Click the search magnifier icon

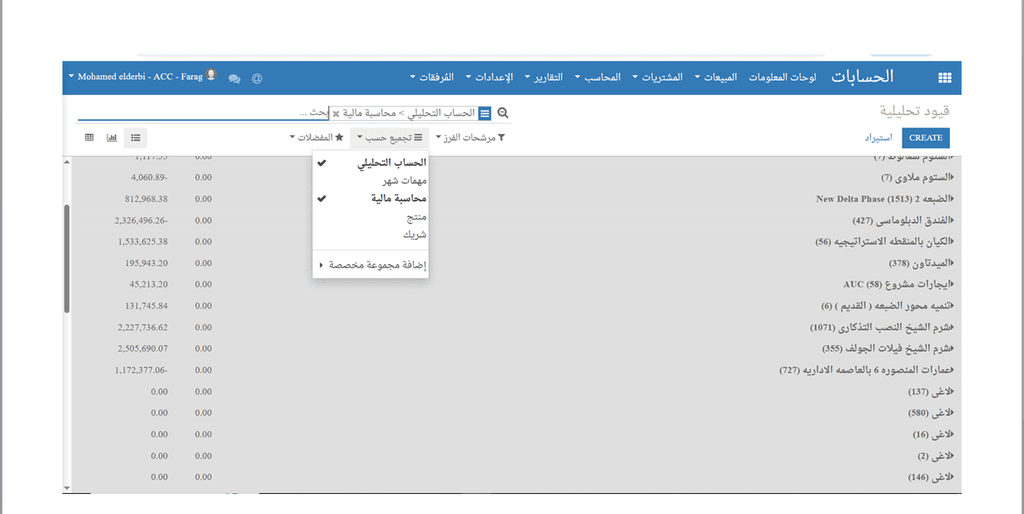point(502,113)
